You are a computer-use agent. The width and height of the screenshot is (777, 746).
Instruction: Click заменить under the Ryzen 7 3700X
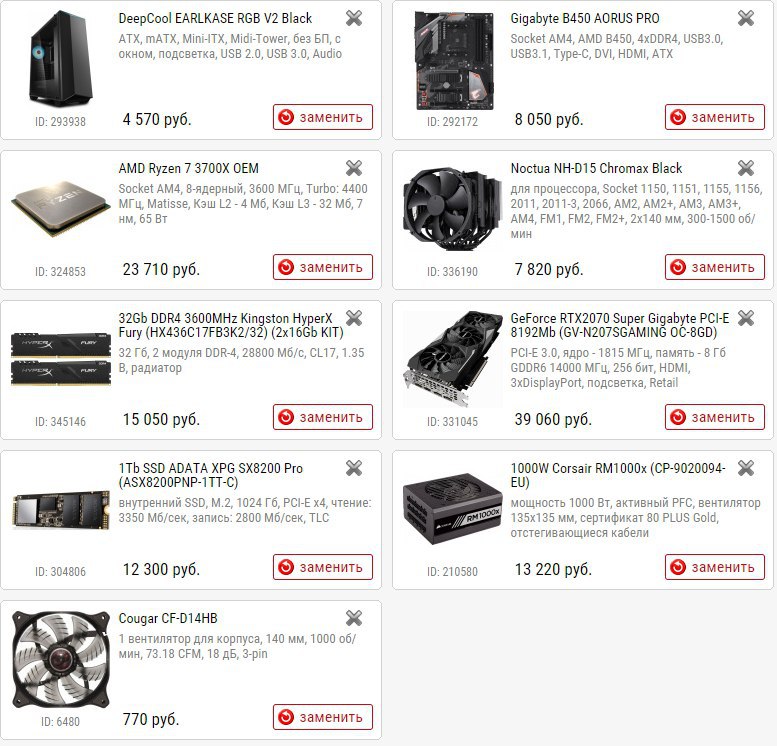tap(323, 267)
